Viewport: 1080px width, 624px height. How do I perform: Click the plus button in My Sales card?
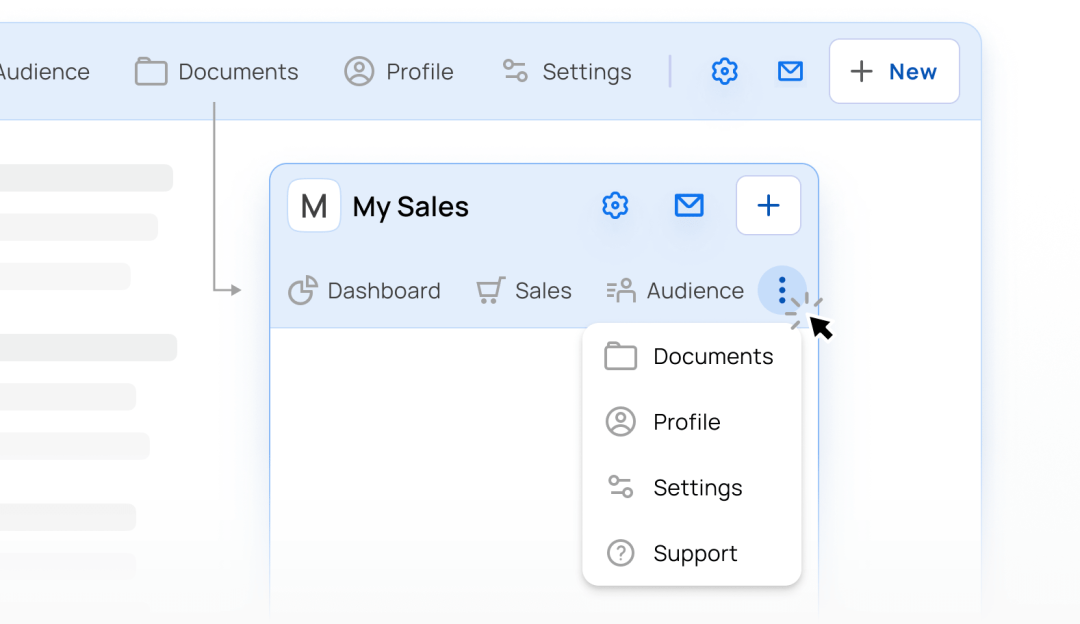(768, 206)
